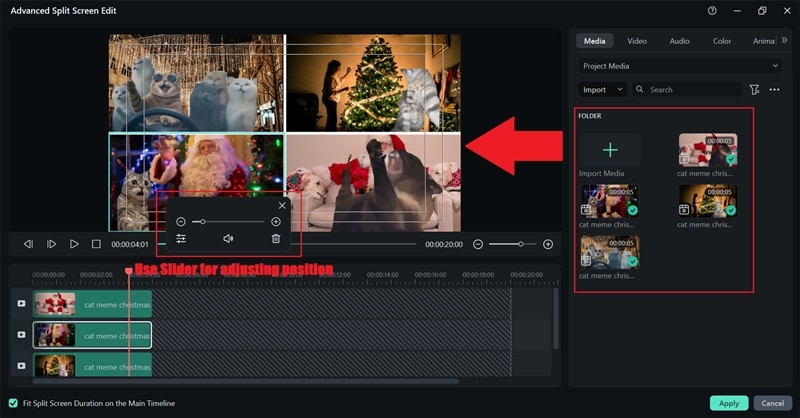The height and width of the screenshot is (418, 800).
Task: Open the Import dropdown menu
Action: [603, 89]
